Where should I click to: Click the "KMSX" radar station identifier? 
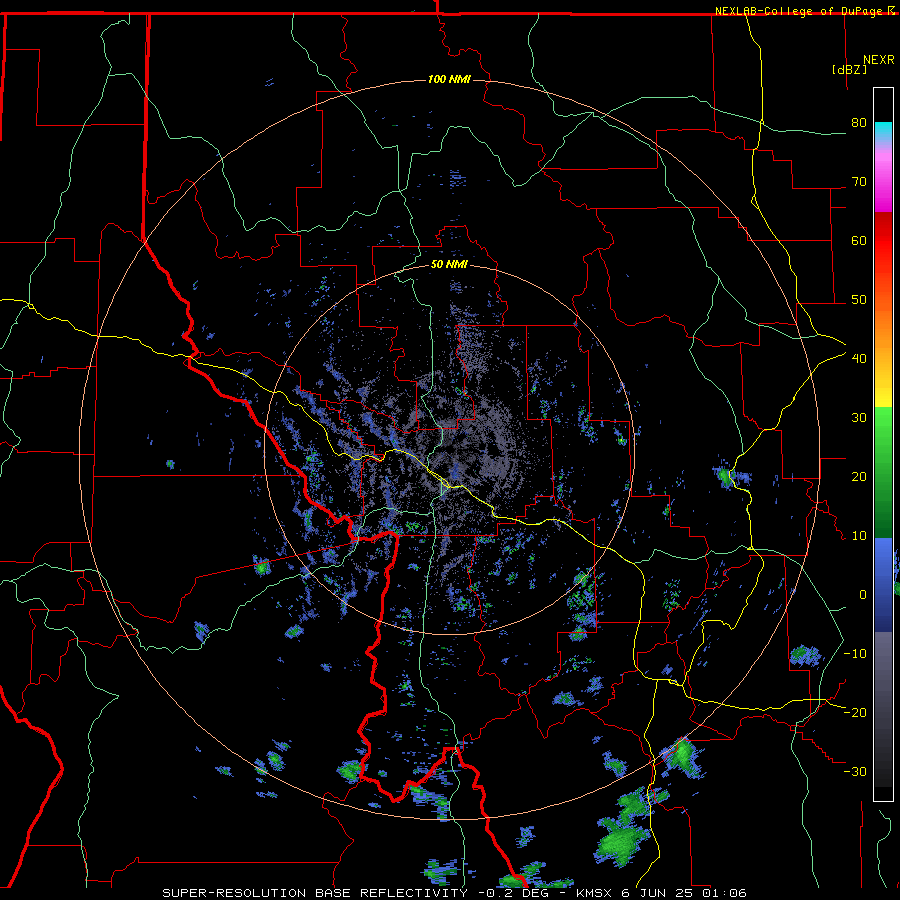594,893
